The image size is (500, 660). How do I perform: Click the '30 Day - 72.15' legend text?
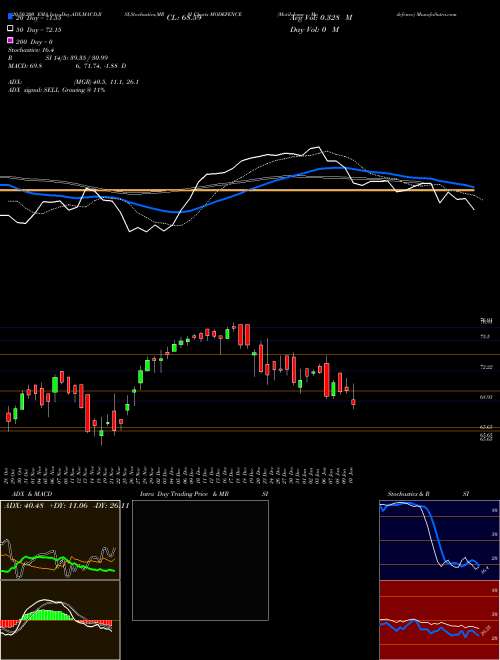pyautogui.click(x=39, y=29)
